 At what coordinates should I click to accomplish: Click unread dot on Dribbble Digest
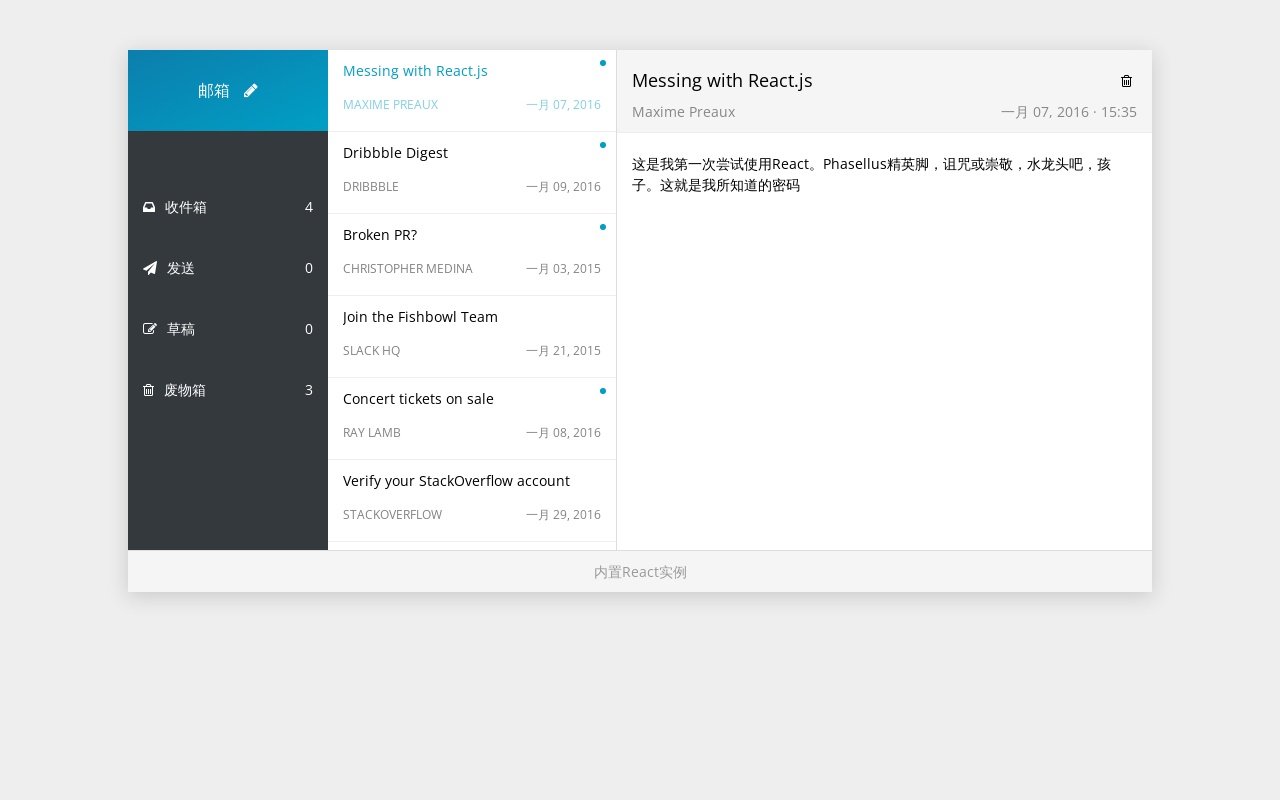(603, 145)
